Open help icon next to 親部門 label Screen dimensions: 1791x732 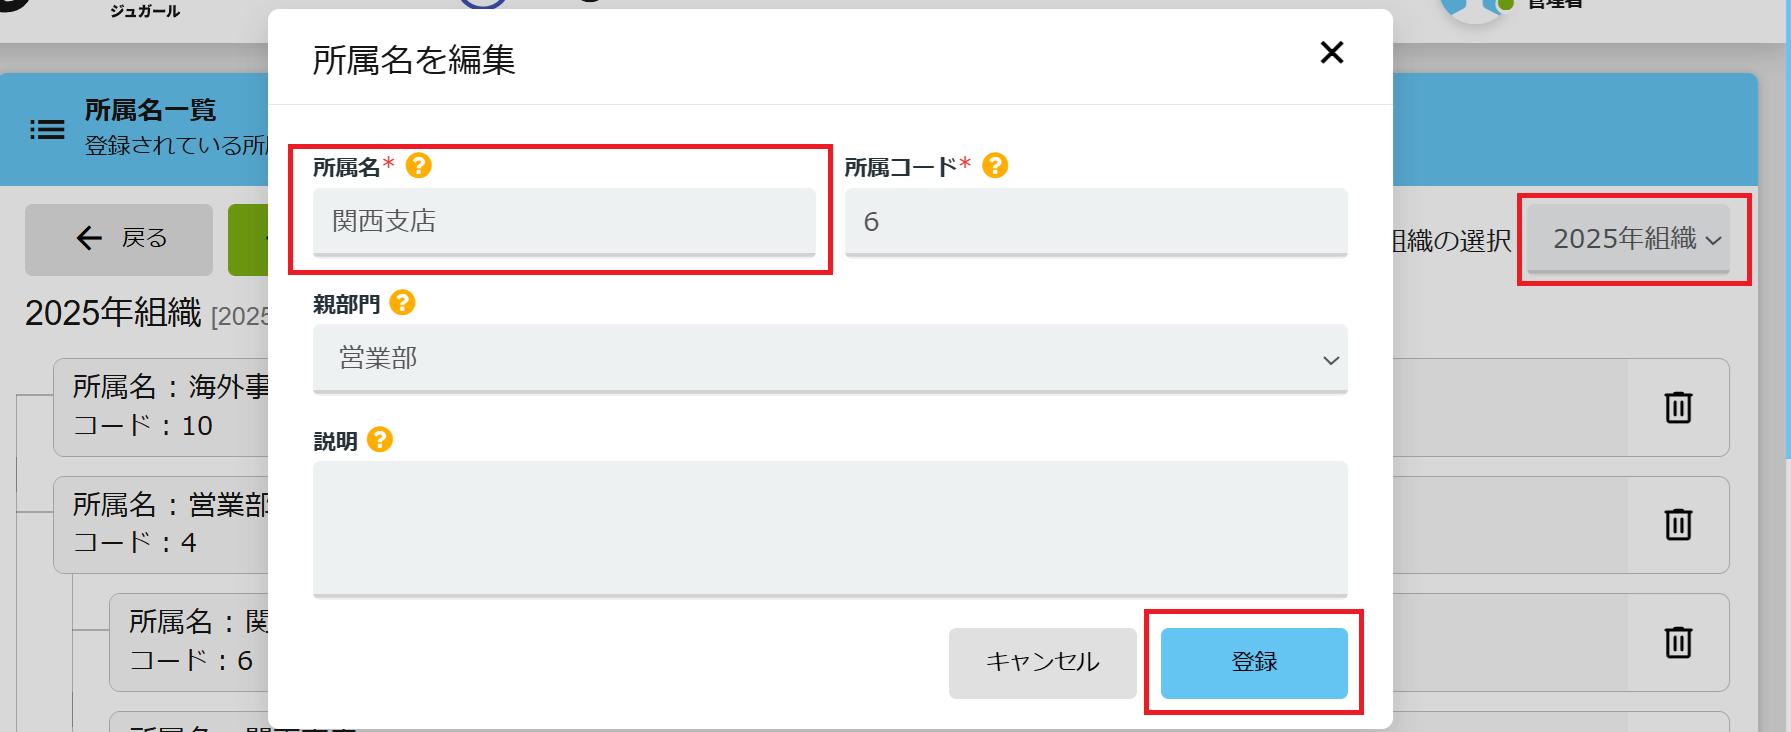[x=402, y=302]
